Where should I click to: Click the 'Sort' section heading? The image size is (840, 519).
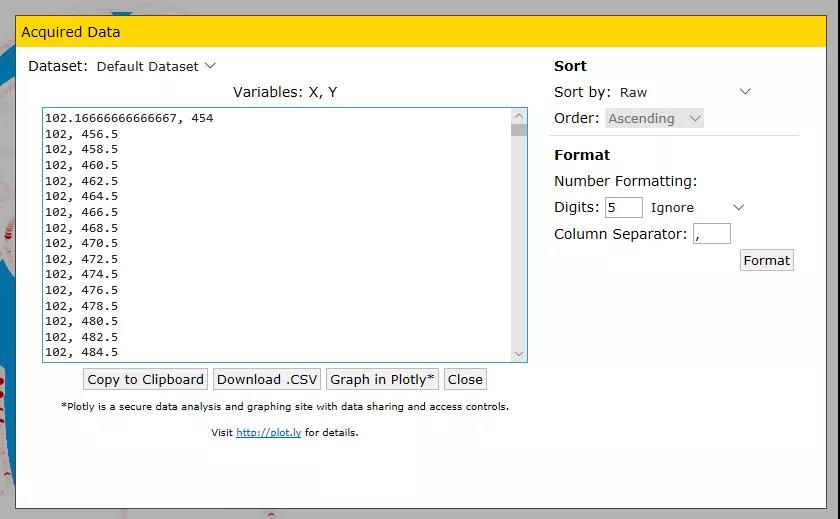[x=570, y=66]
